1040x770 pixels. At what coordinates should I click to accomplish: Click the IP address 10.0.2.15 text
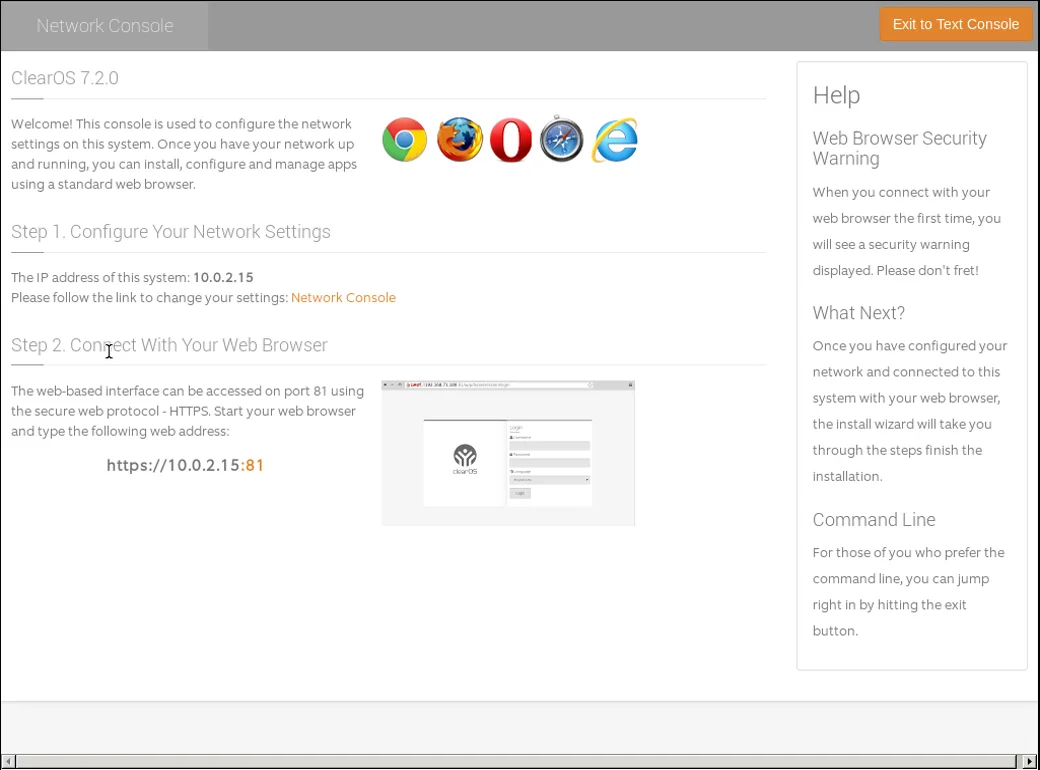click(x=223, y=277)
